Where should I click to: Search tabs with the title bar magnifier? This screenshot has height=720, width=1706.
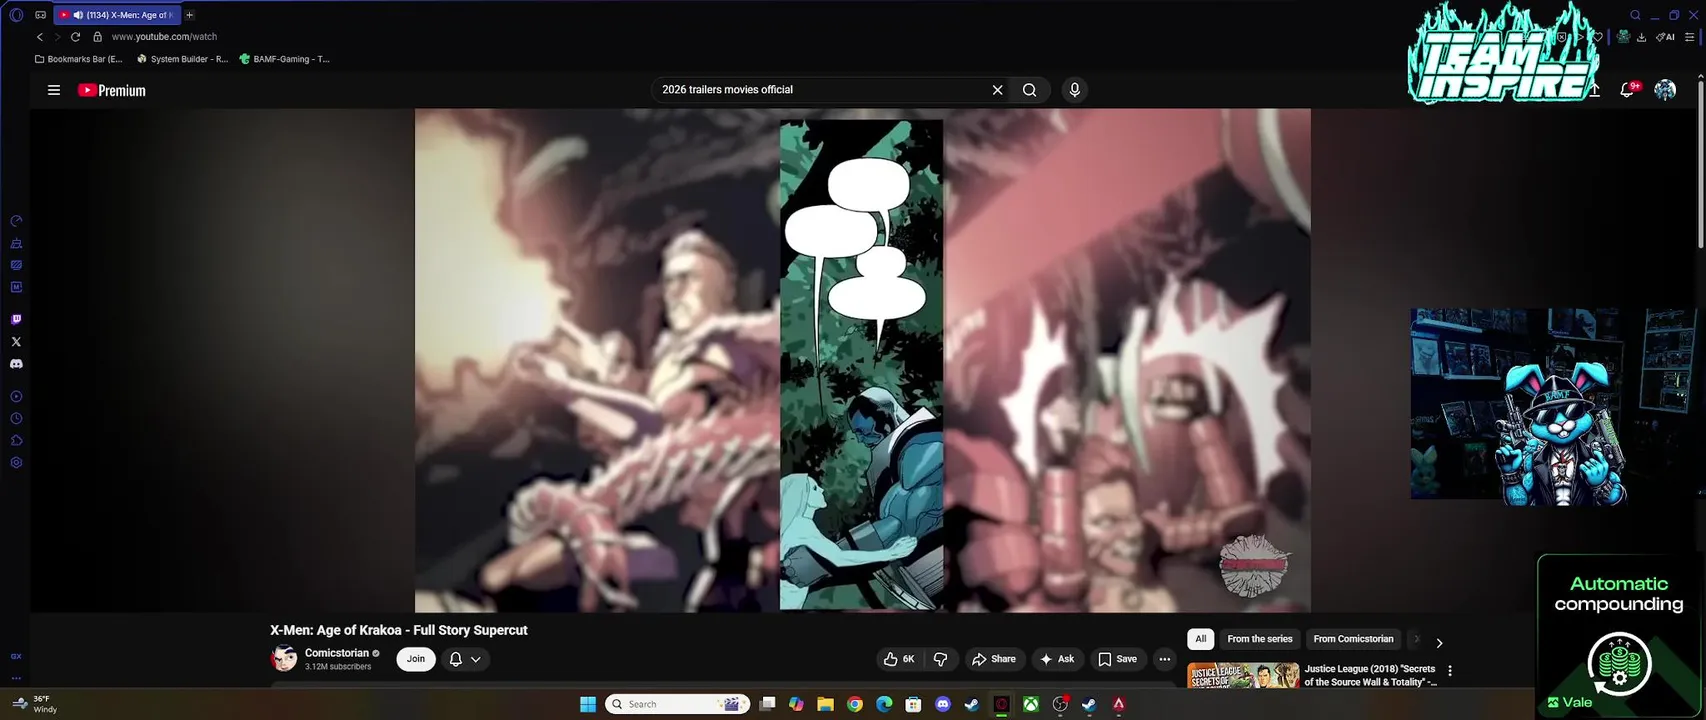[x=1635, y=15]
